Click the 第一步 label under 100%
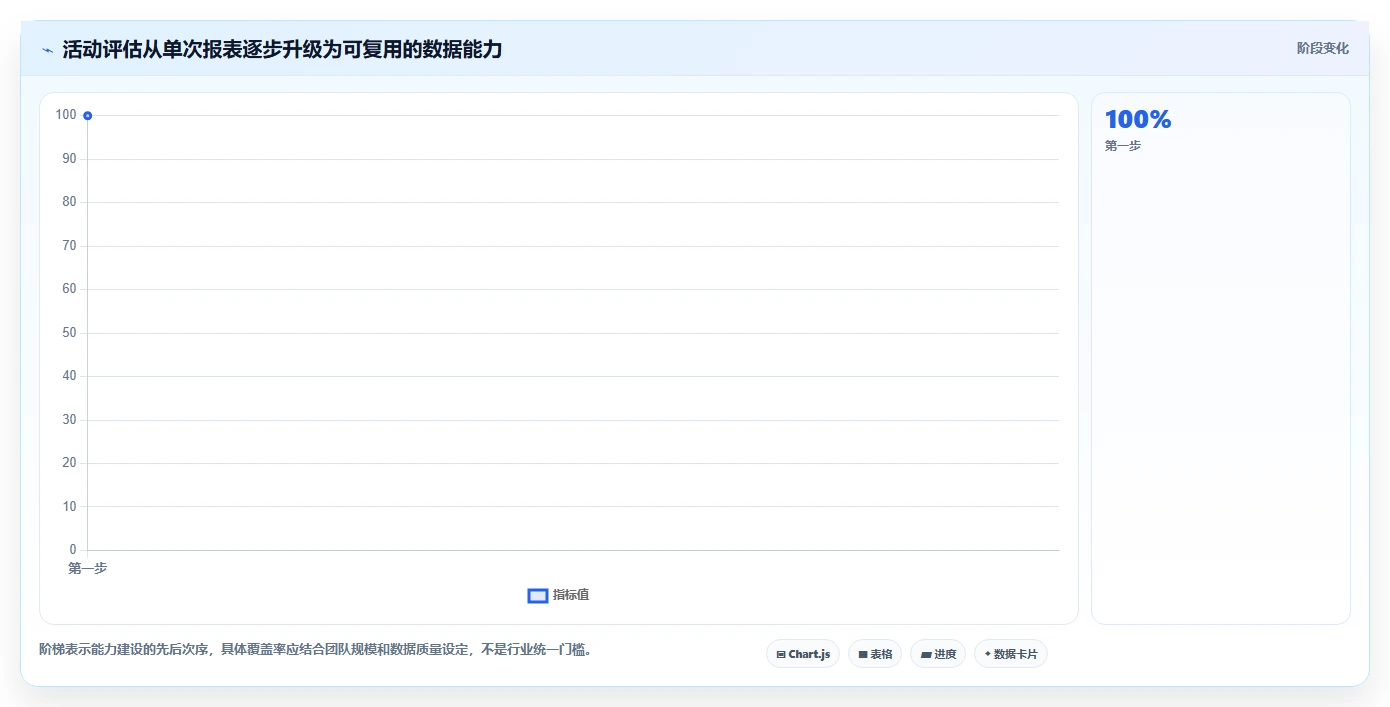The image size is (1390, 707). click(1123, 146)
